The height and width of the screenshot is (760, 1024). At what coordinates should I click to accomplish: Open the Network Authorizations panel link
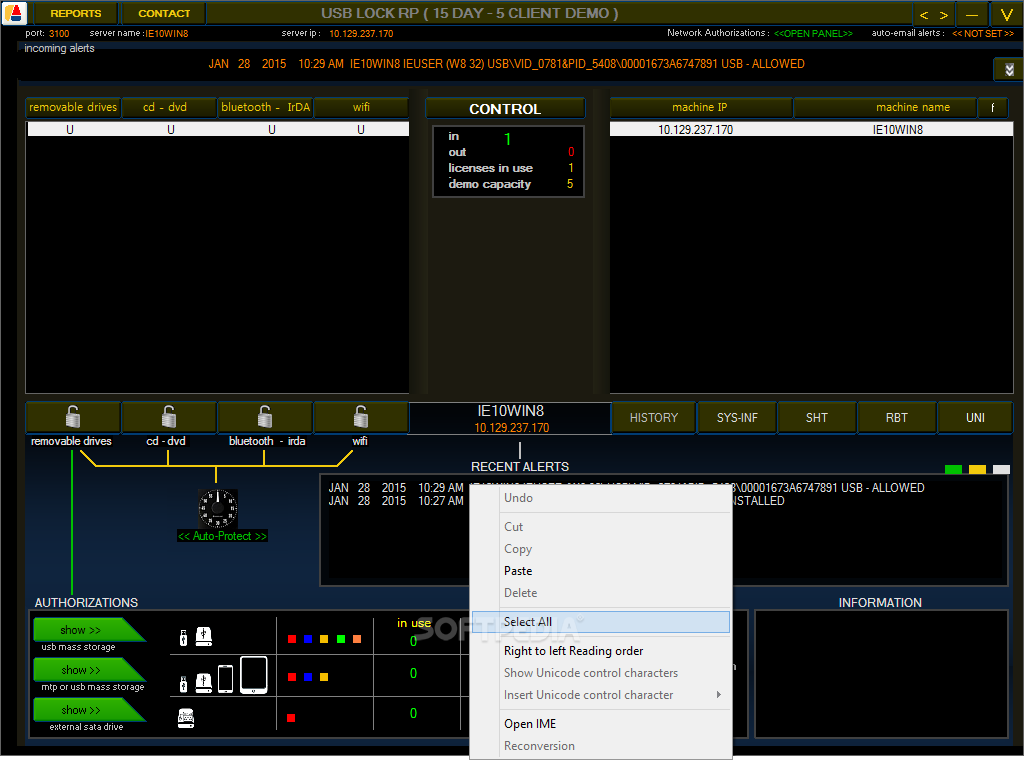[813, 33]
